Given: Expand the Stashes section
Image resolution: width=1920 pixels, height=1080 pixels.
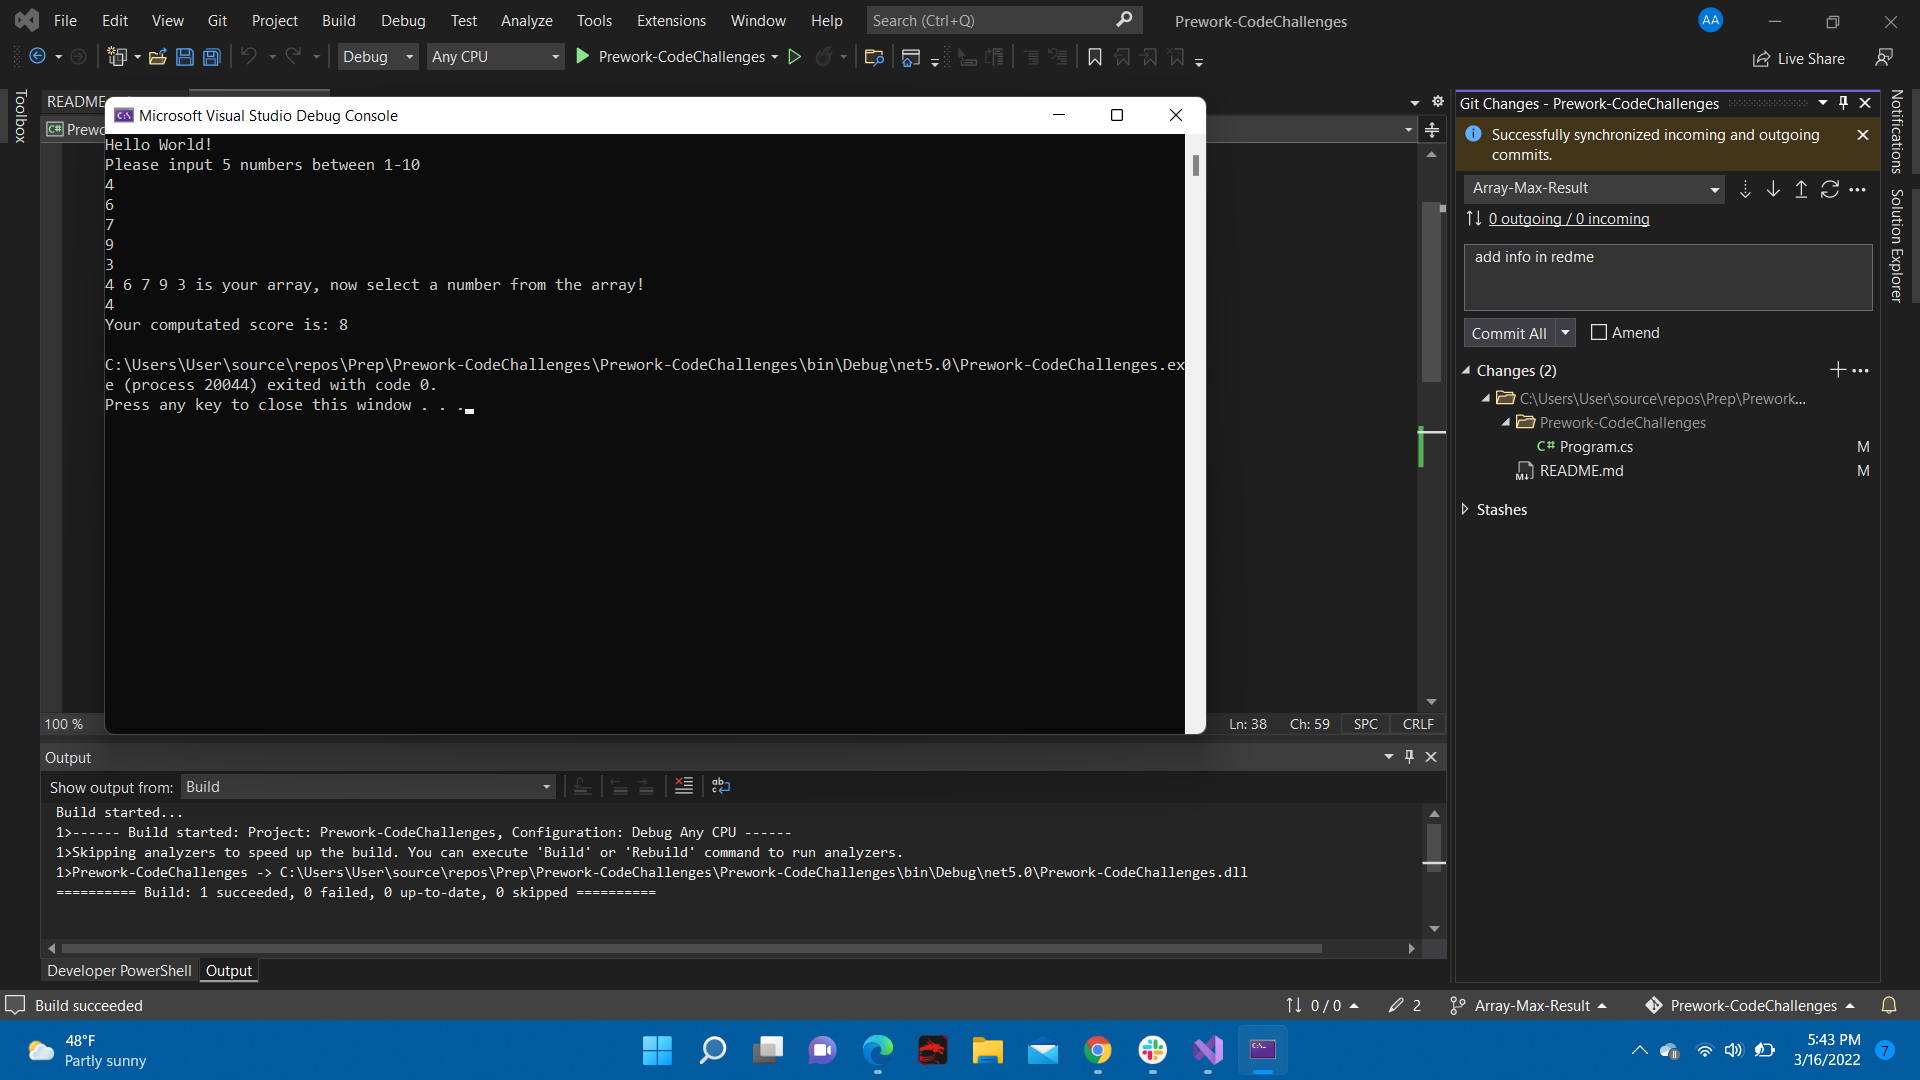Looking at the screenshot, I should tap(1465, 509).
